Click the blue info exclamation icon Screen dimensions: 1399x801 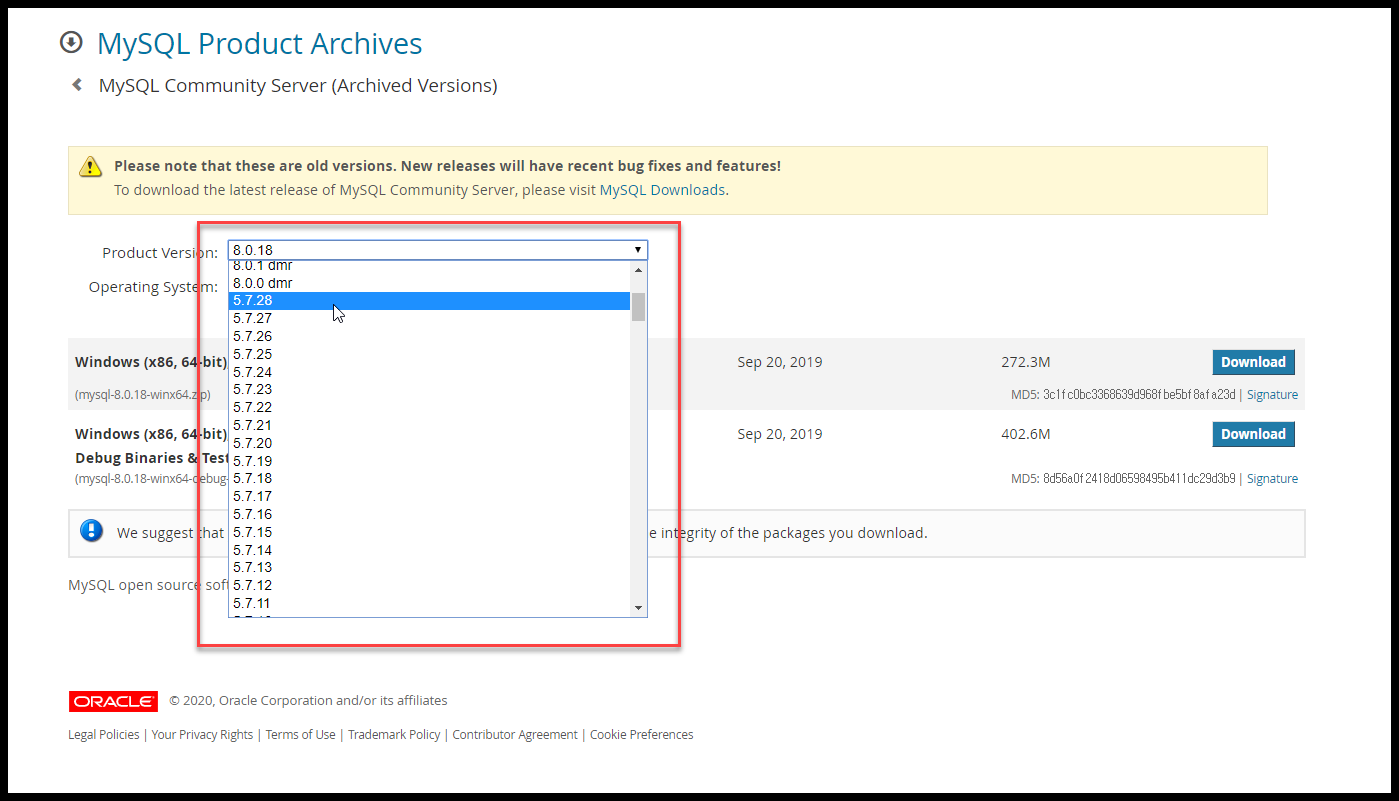[x=92, y=531]
